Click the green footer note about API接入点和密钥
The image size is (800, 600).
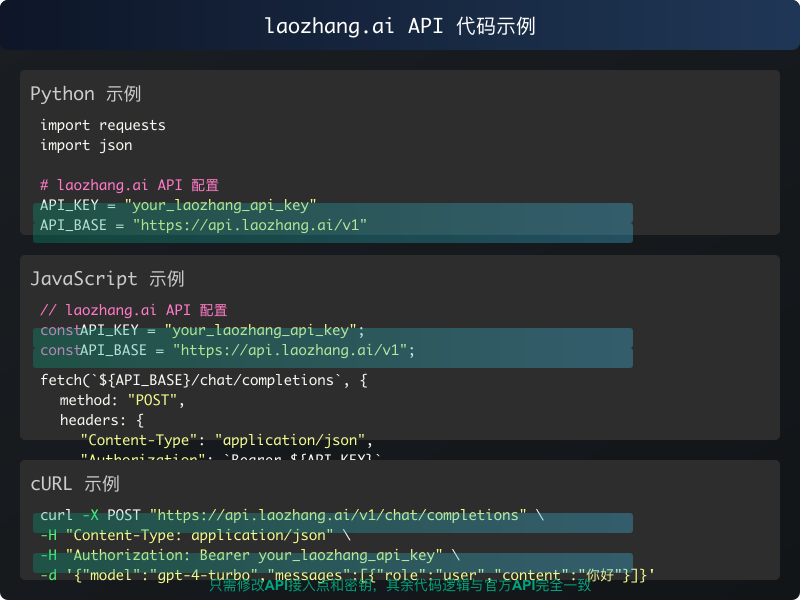(x=400, y=585)
